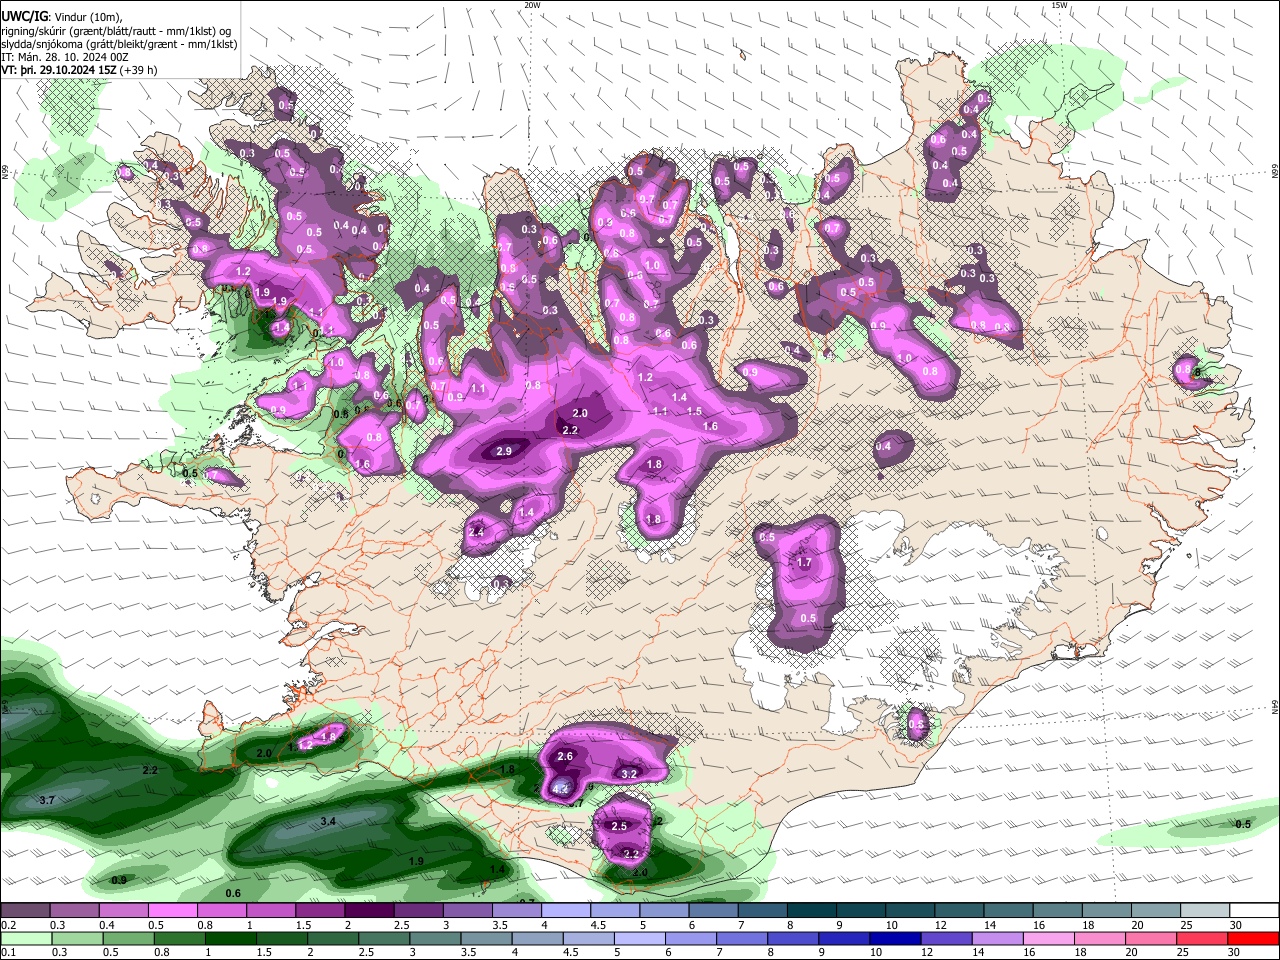The image size is (1280, 960).
Task: Pick the darkest green 1–1.5 rain swatch
Action: click(230, 939)
